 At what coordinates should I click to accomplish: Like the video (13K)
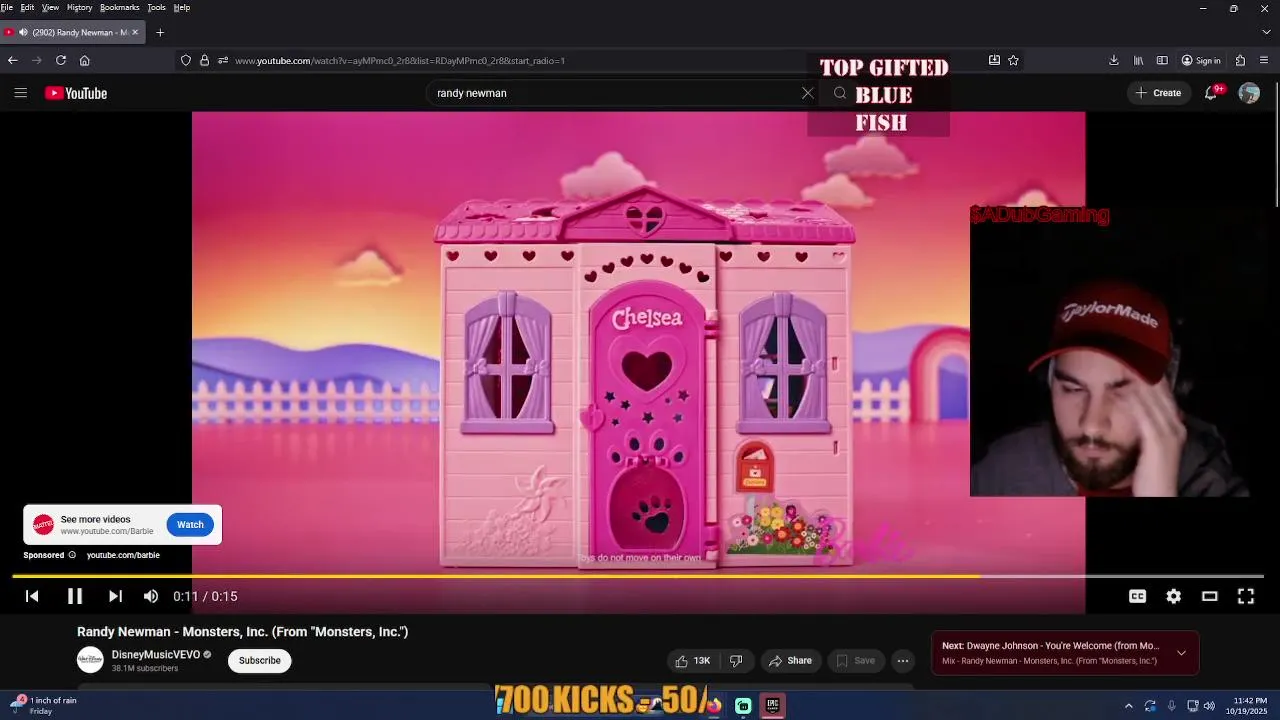pyautogui.click(x=693, y=660)
